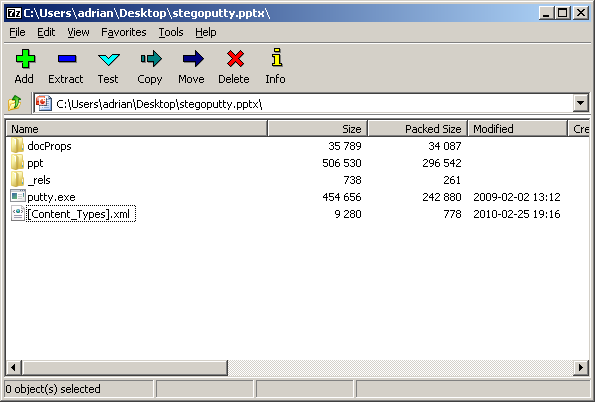Click the green Add toolbar icon
595x402 pixels.
point(25,59)
